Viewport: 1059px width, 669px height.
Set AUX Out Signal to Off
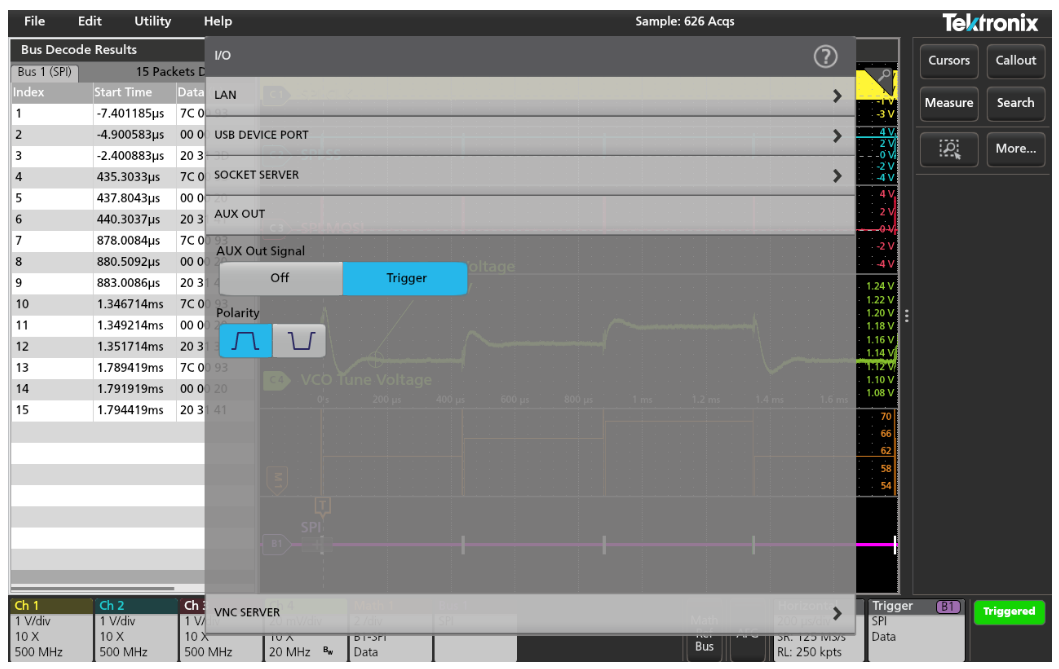tap(280, 278)
